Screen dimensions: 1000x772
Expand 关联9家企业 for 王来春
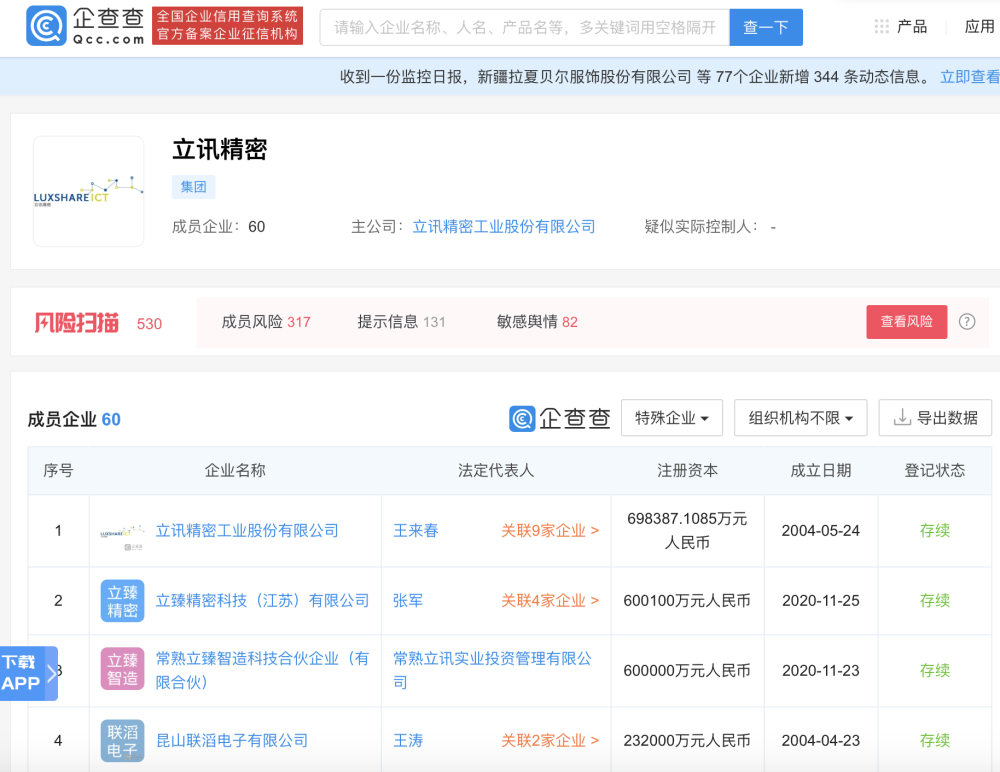point(550,531)
